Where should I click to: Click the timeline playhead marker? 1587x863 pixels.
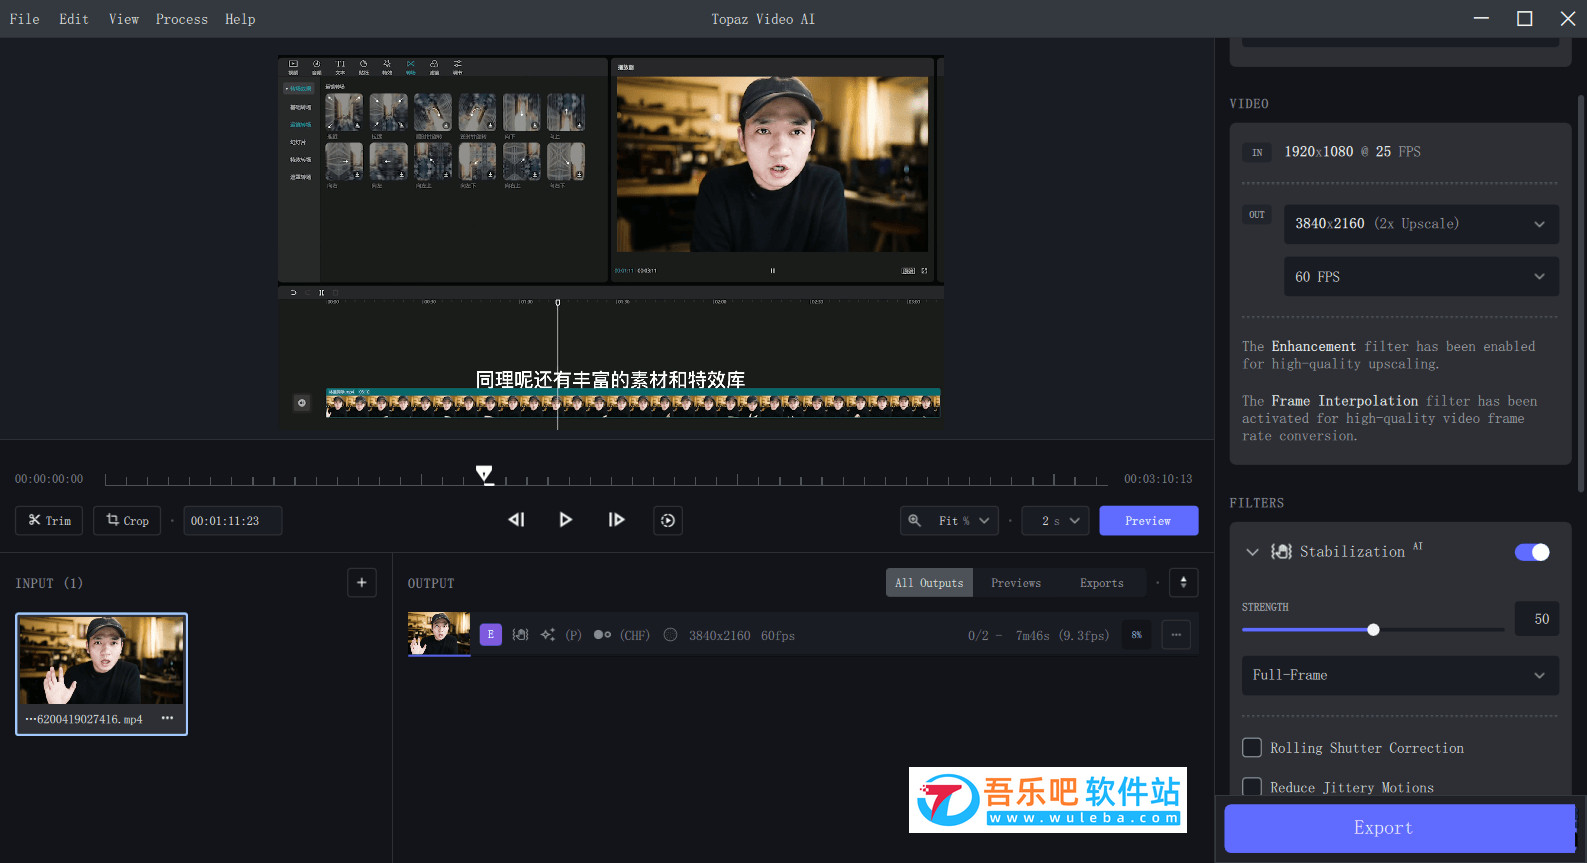pyautogui.click(x=484, y=474)
